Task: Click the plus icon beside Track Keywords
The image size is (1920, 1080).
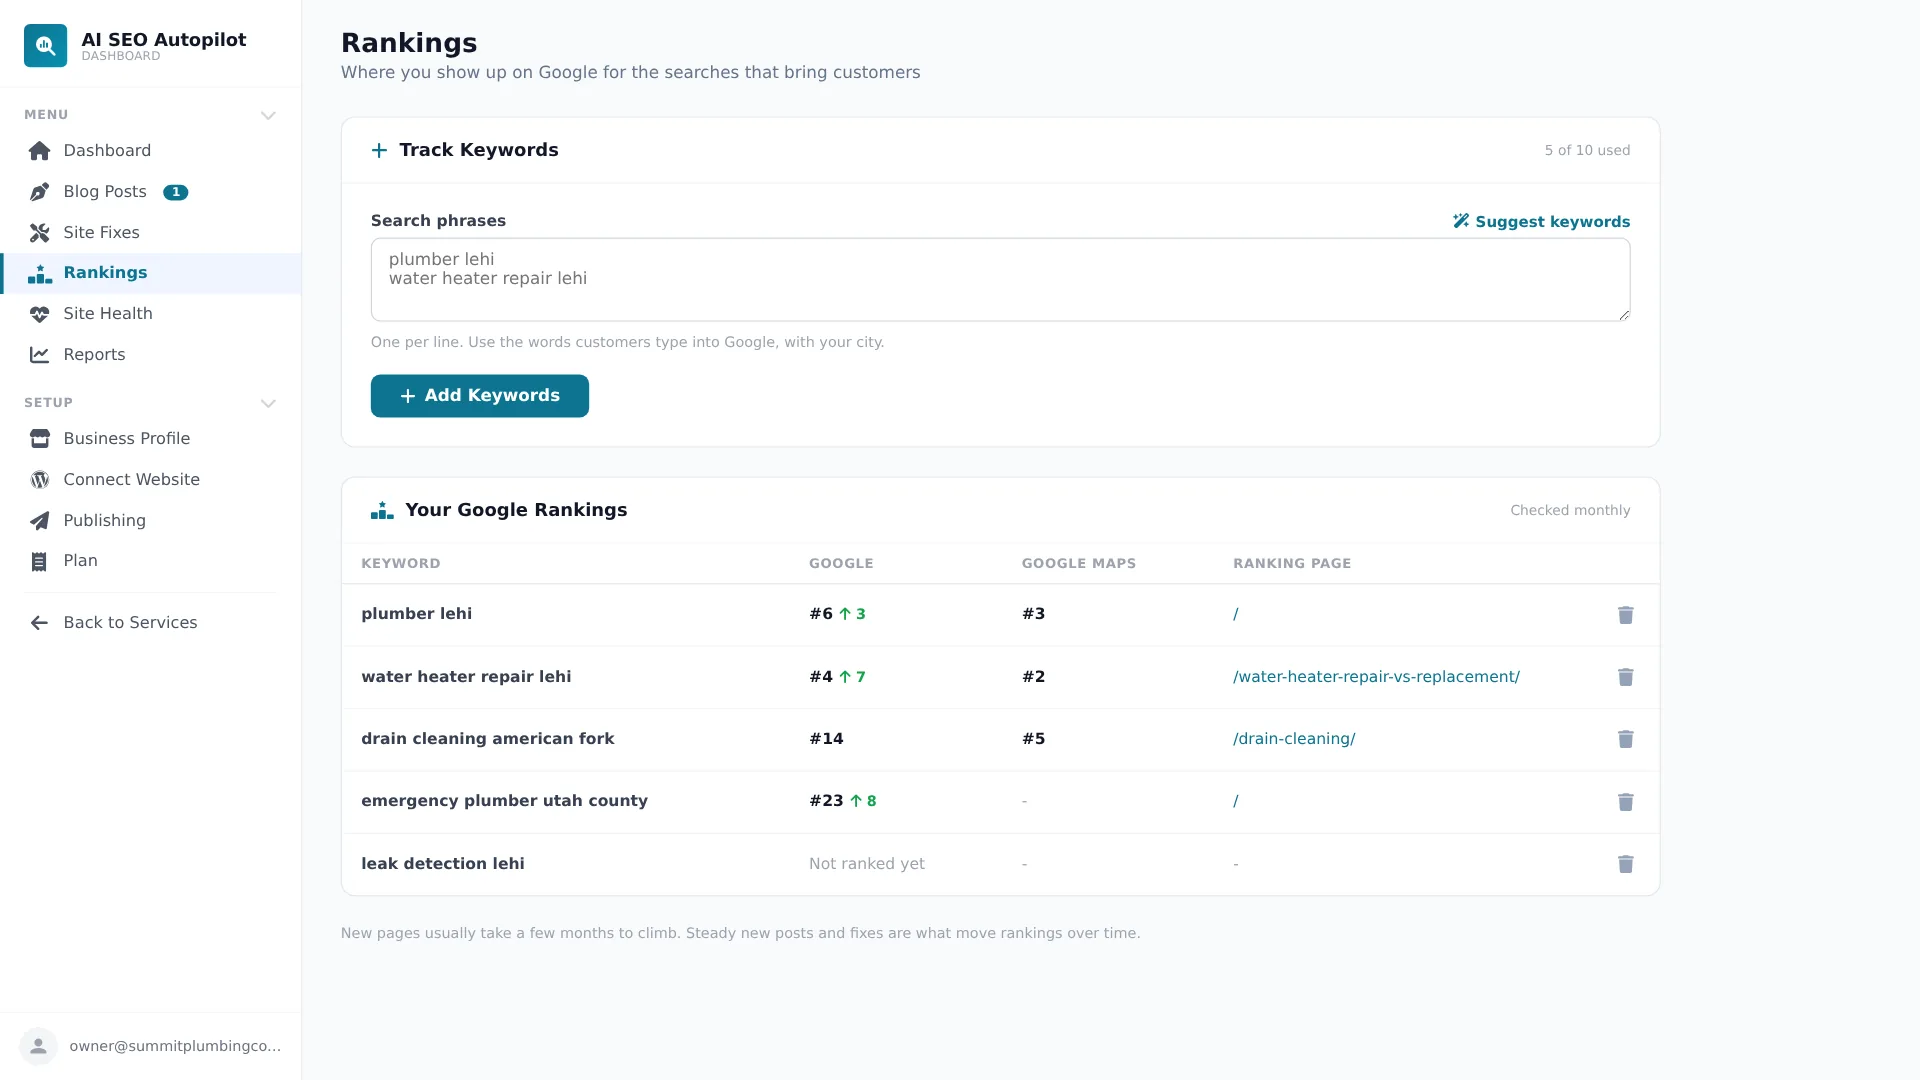Action: (x=379, y=151)
